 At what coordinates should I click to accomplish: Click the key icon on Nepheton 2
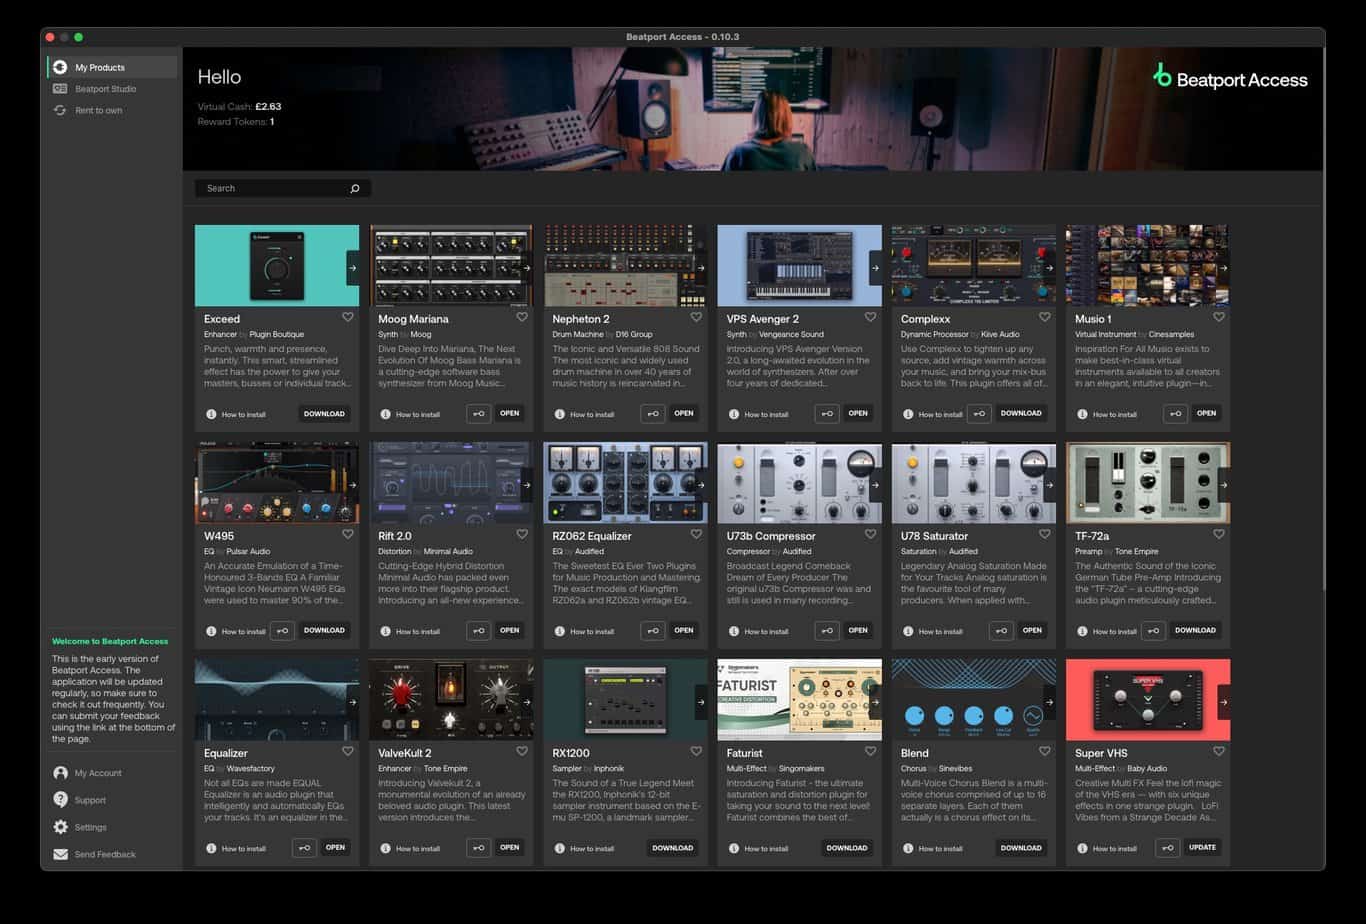point(653,413)
